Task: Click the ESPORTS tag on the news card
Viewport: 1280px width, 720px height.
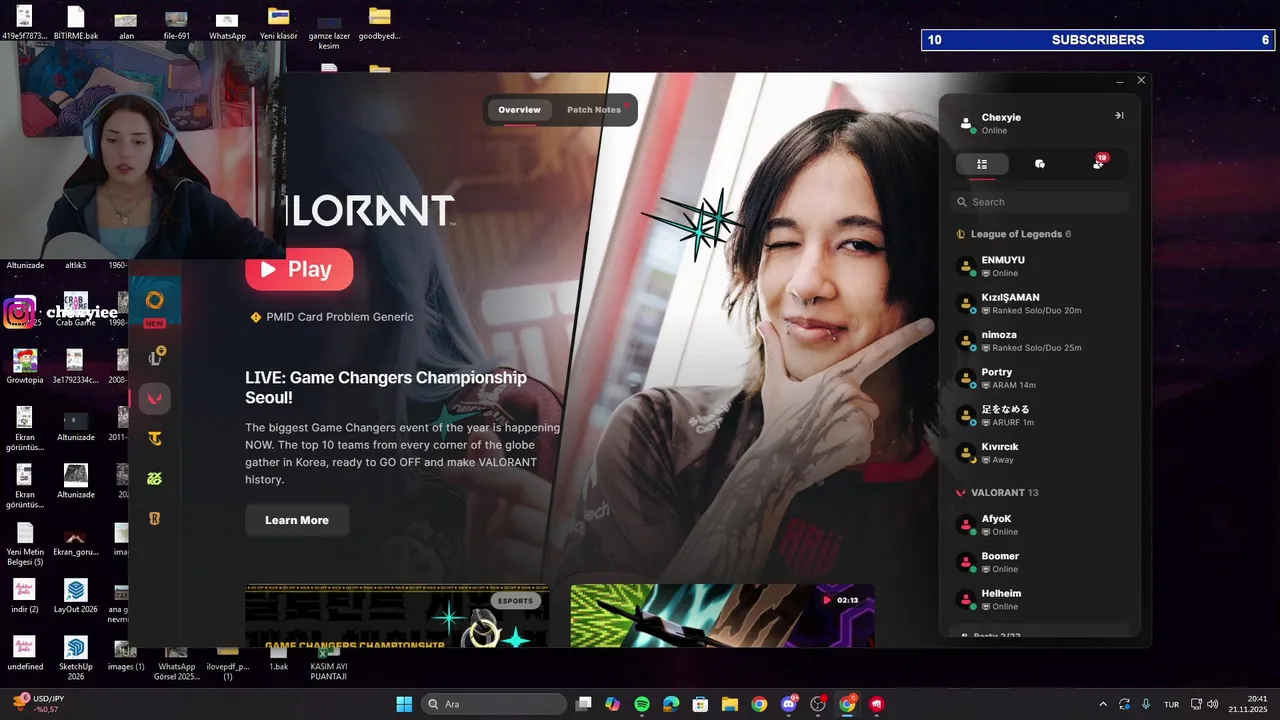Action: 517,601
